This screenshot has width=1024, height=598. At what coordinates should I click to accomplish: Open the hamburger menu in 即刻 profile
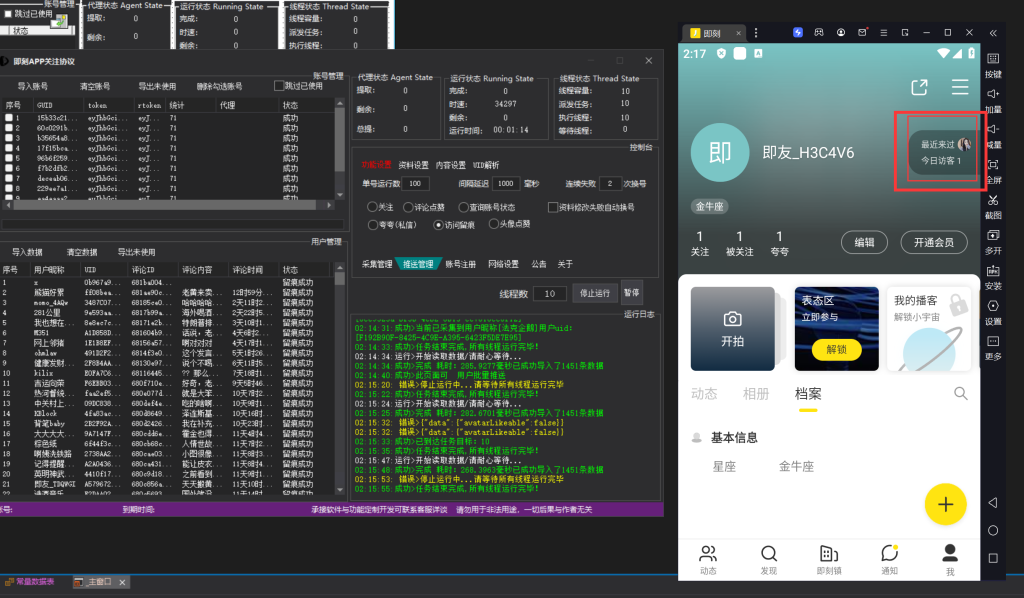tap(960, 87)
